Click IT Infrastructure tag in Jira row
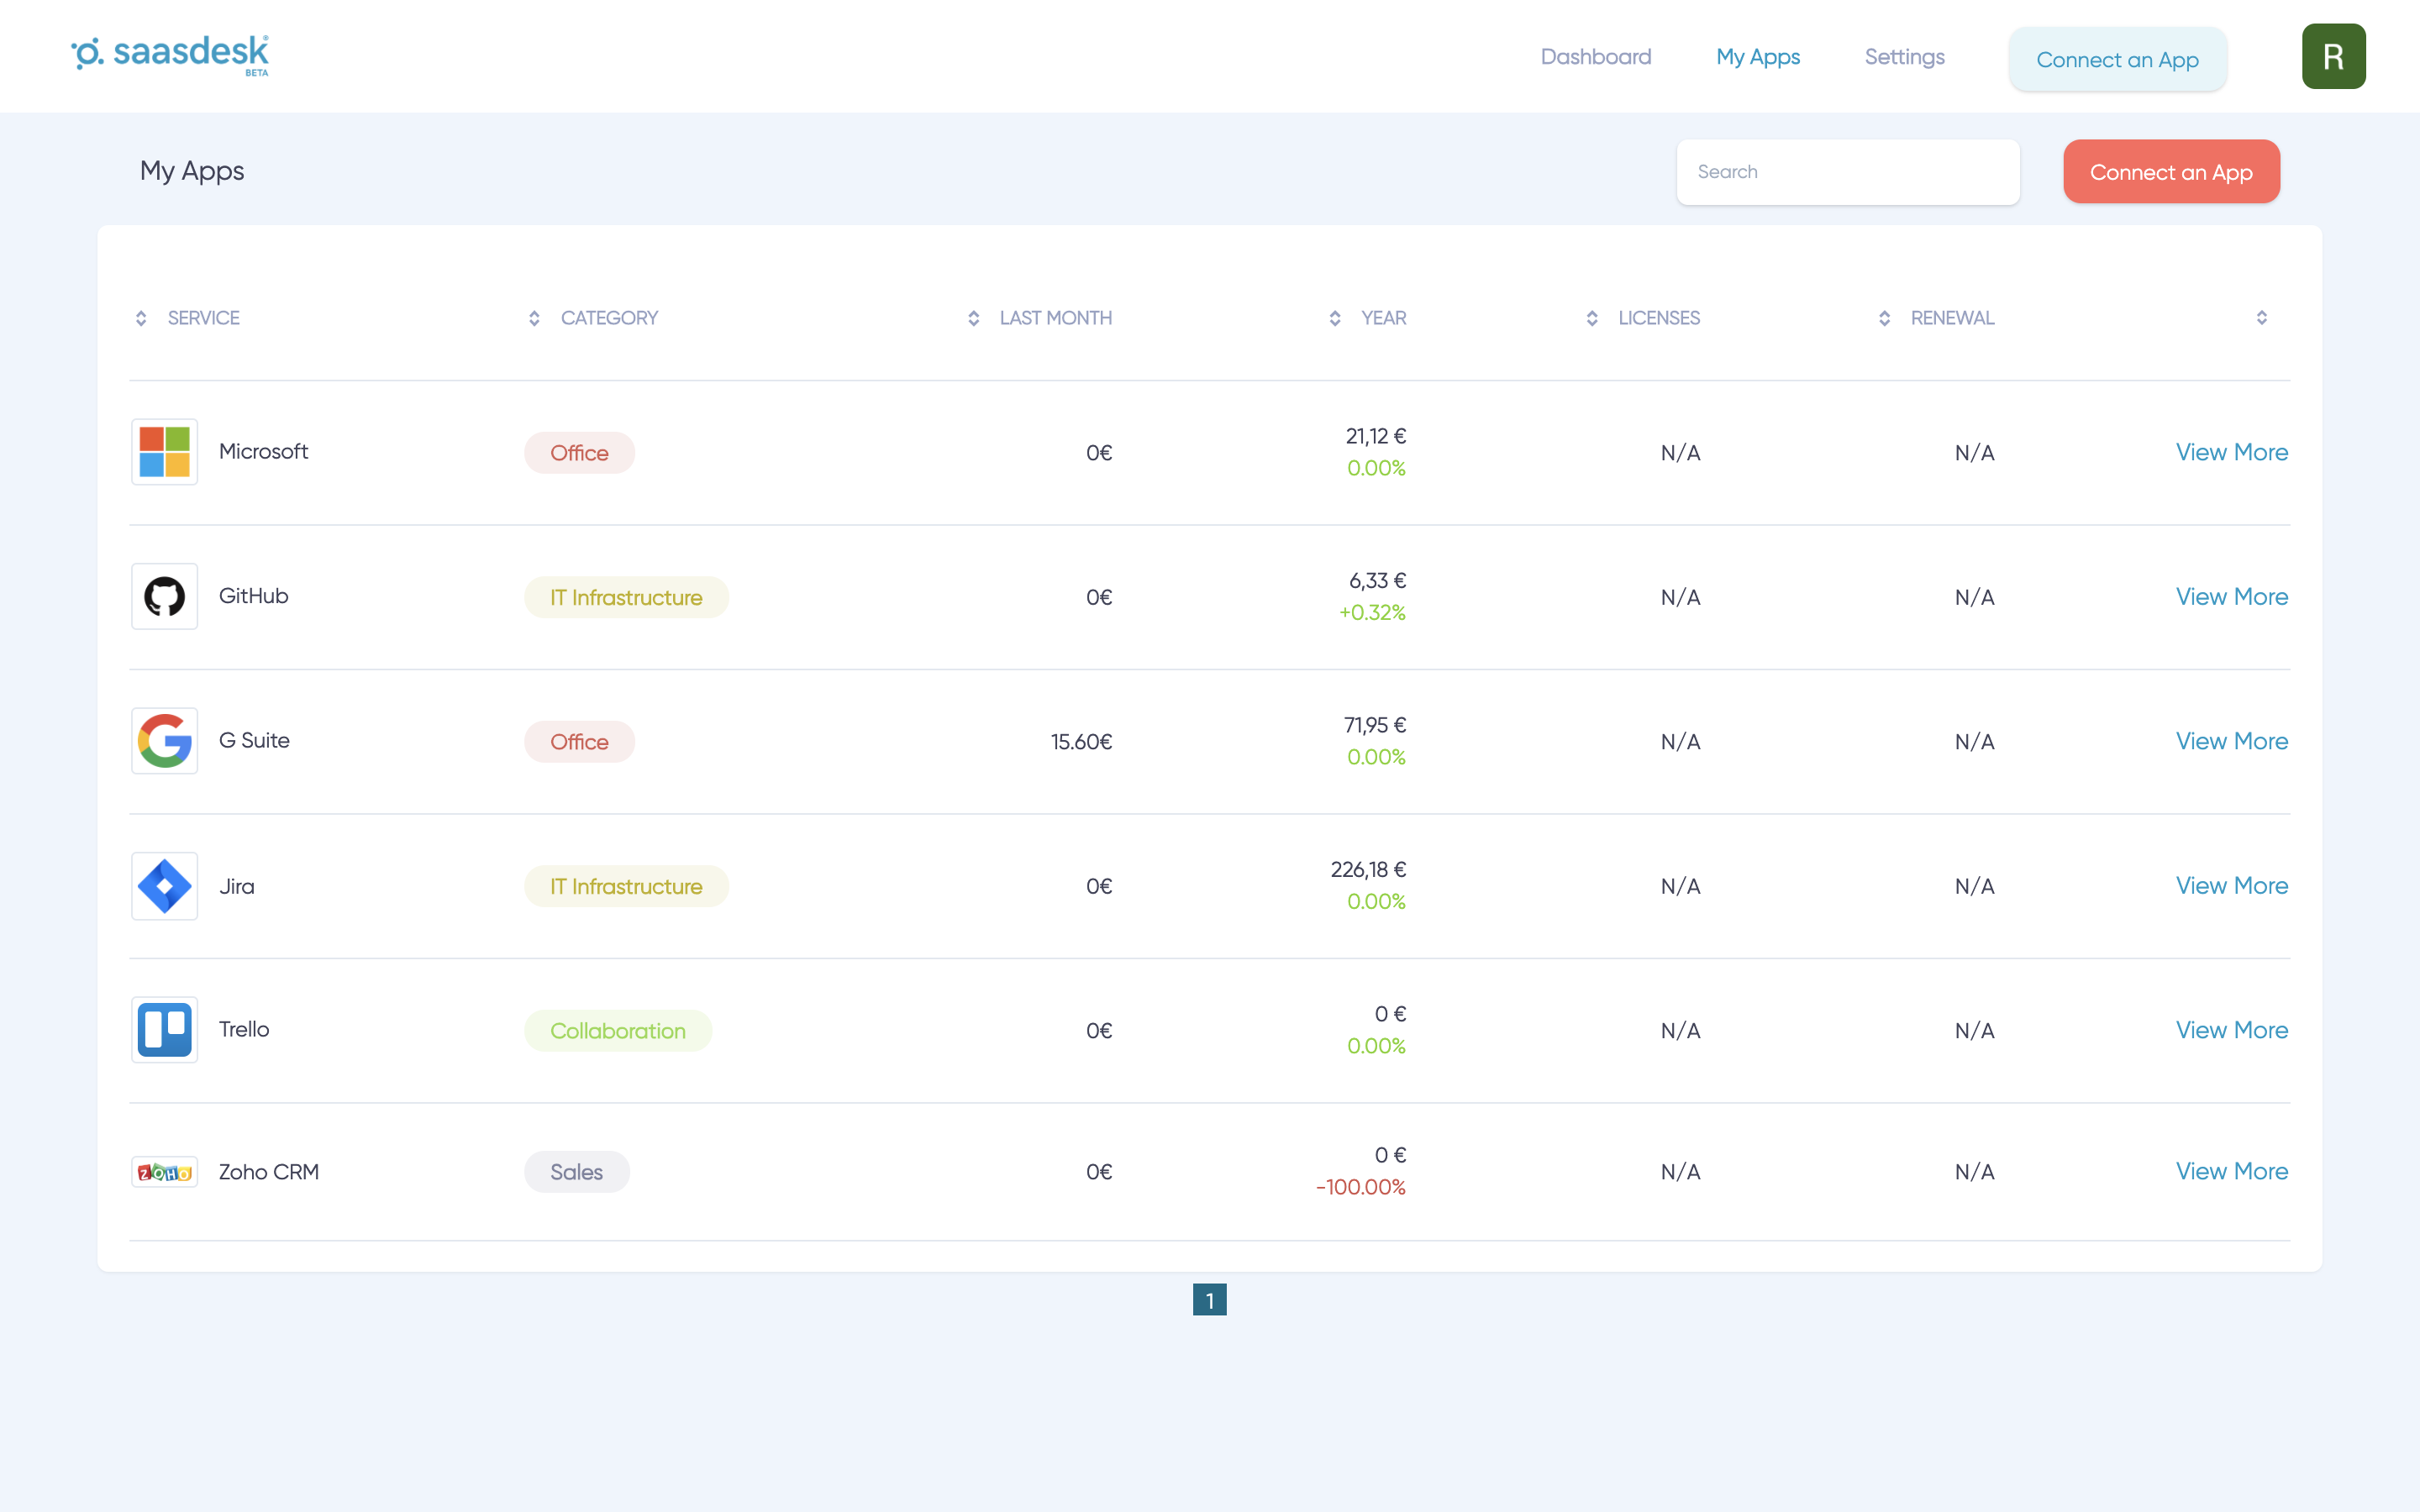 pyautogui.click(x=626, y=886)
